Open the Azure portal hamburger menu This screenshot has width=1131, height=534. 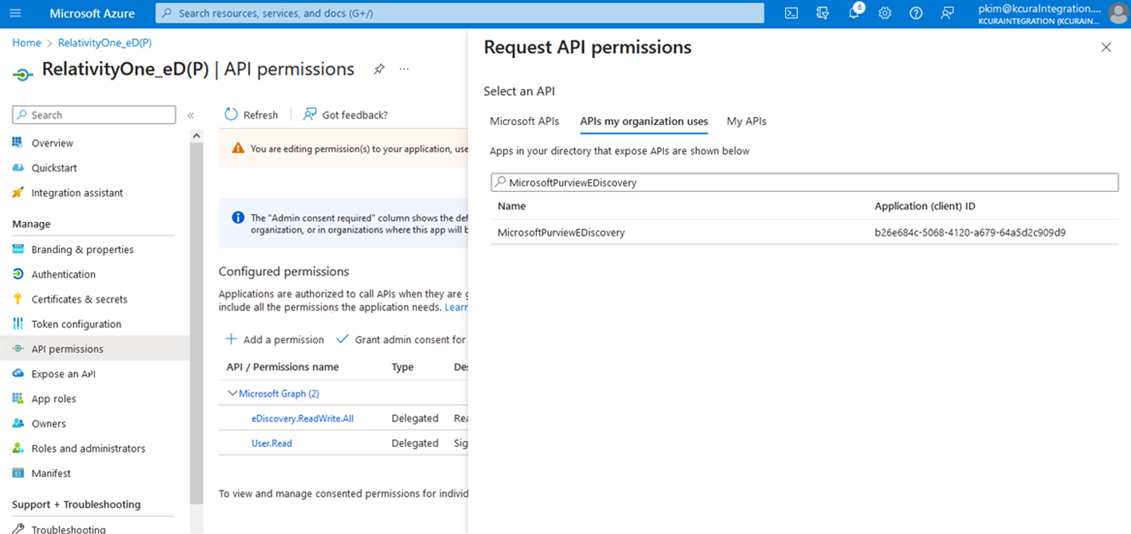17,13
